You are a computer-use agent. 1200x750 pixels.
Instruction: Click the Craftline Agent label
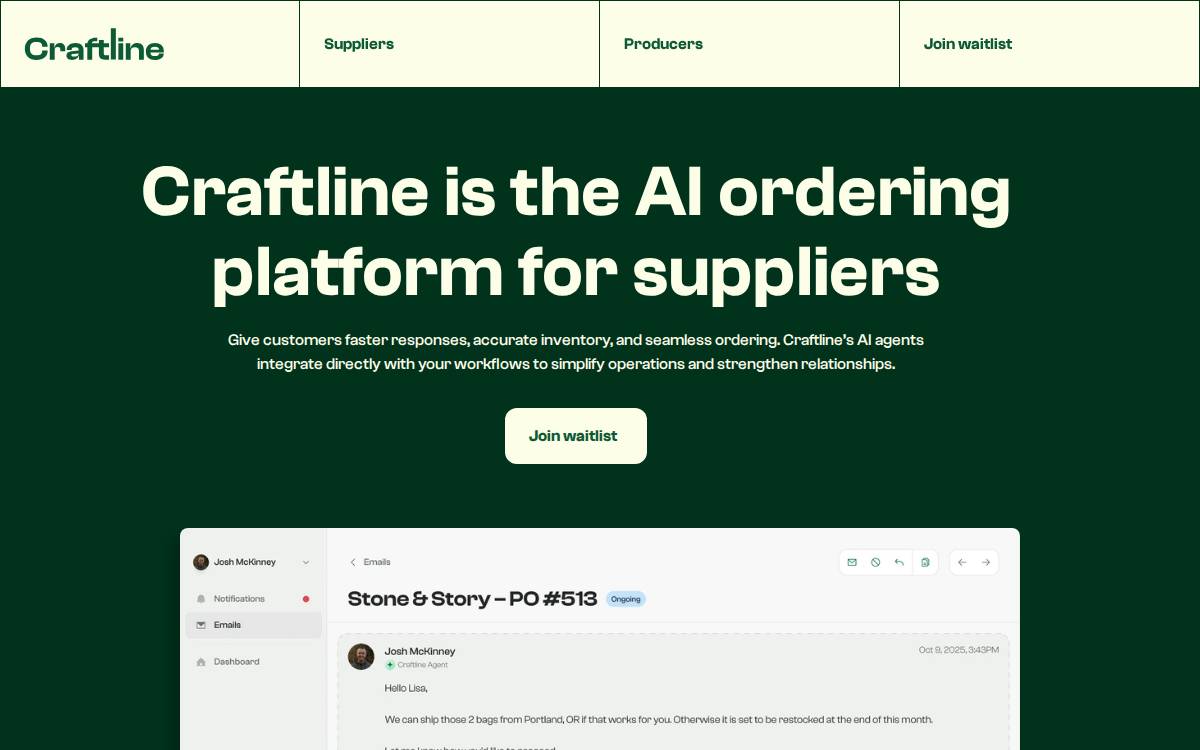[x=423, y=665]
